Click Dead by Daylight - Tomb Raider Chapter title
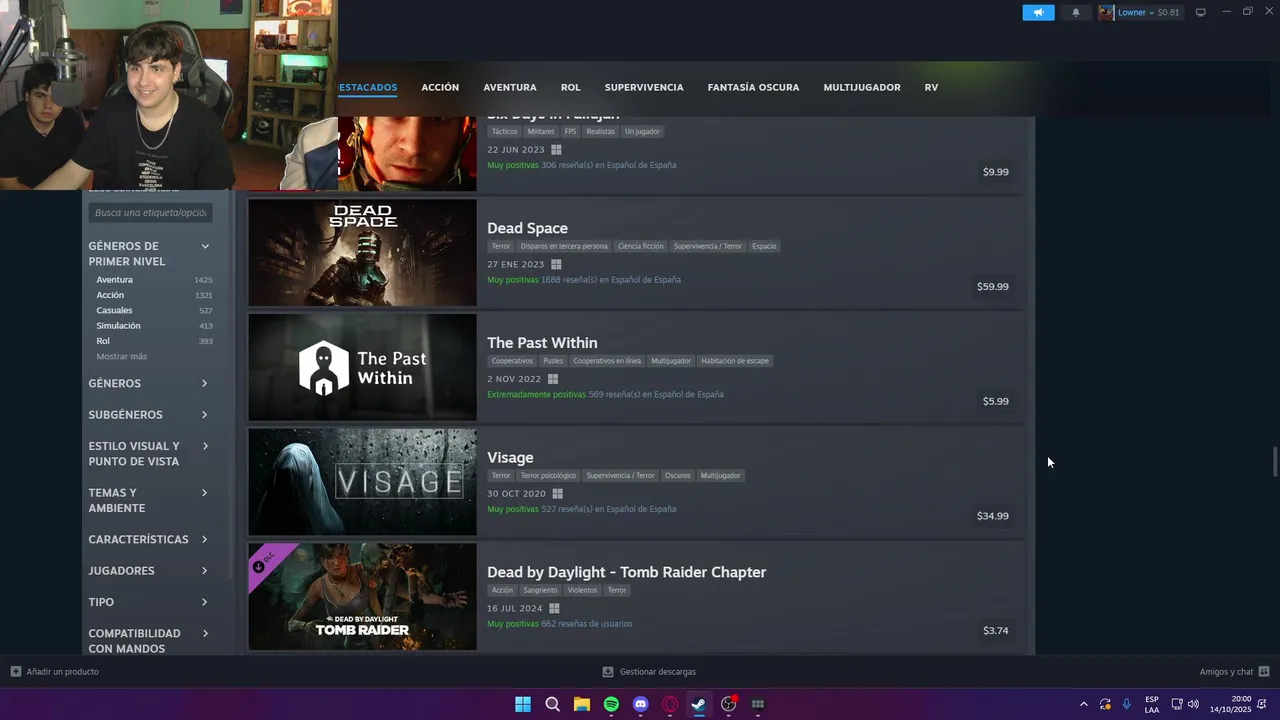This screenshot has height=720, width=1280. [626, 572]
